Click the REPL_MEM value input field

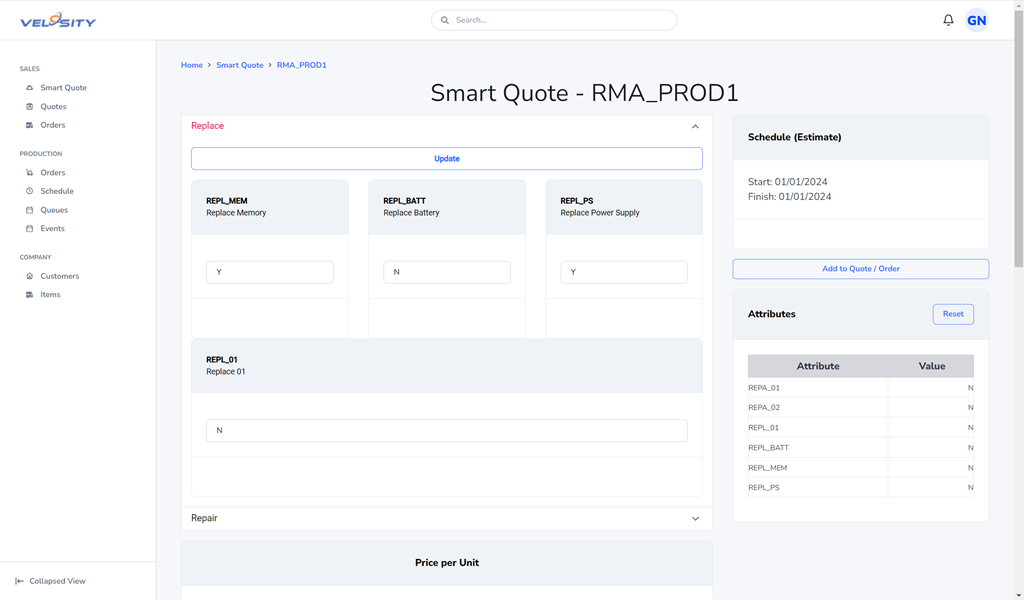pos(270,272)
